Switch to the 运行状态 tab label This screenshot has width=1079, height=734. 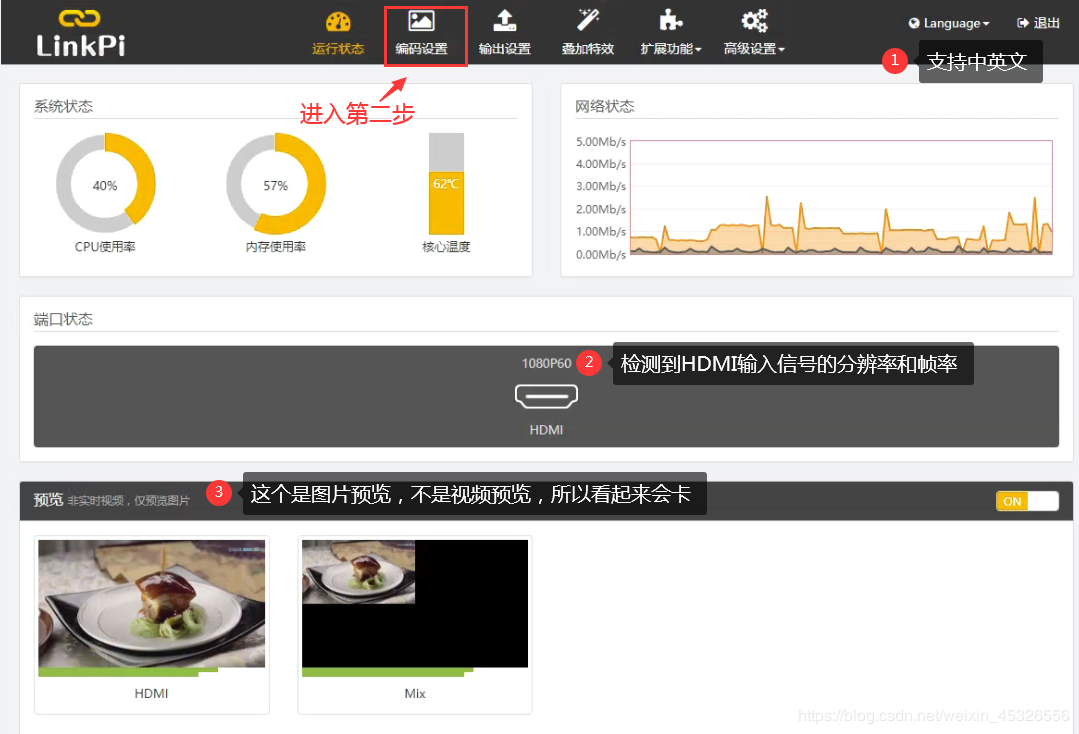pyautogui.click(x=338, y=49)
